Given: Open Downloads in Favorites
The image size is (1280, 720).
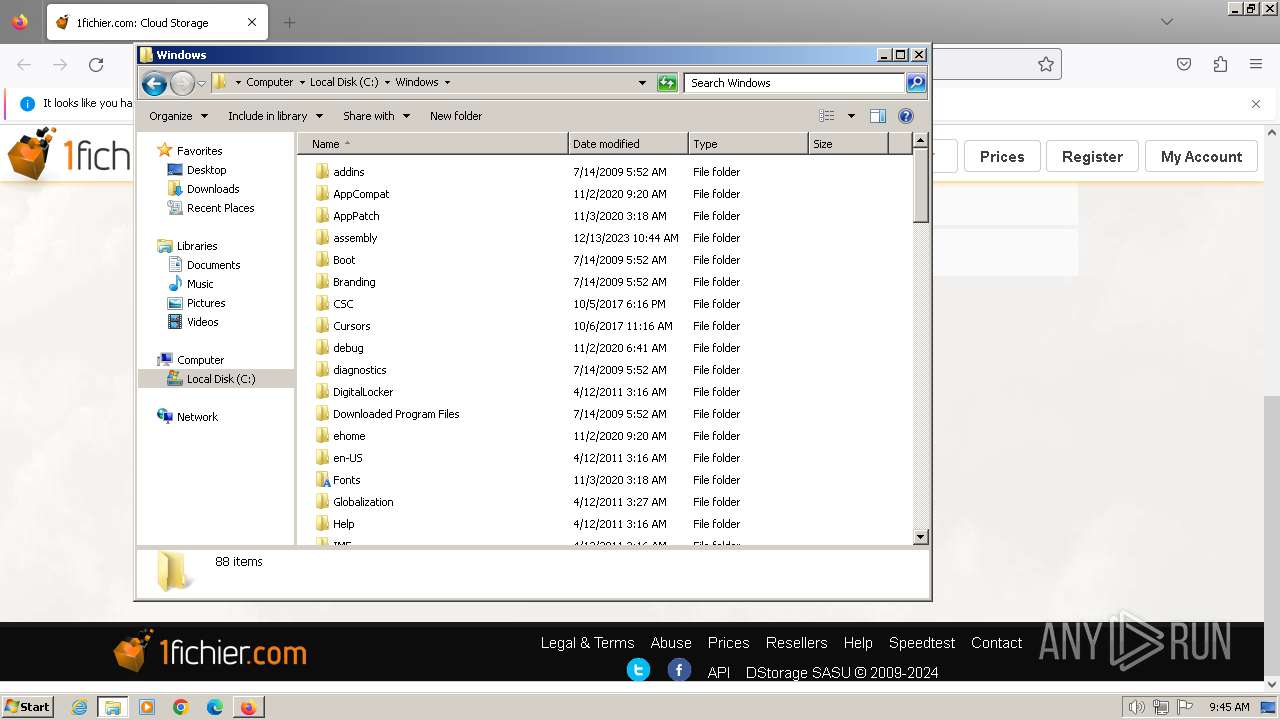Looking at the screenshot, I should point(213,189).
